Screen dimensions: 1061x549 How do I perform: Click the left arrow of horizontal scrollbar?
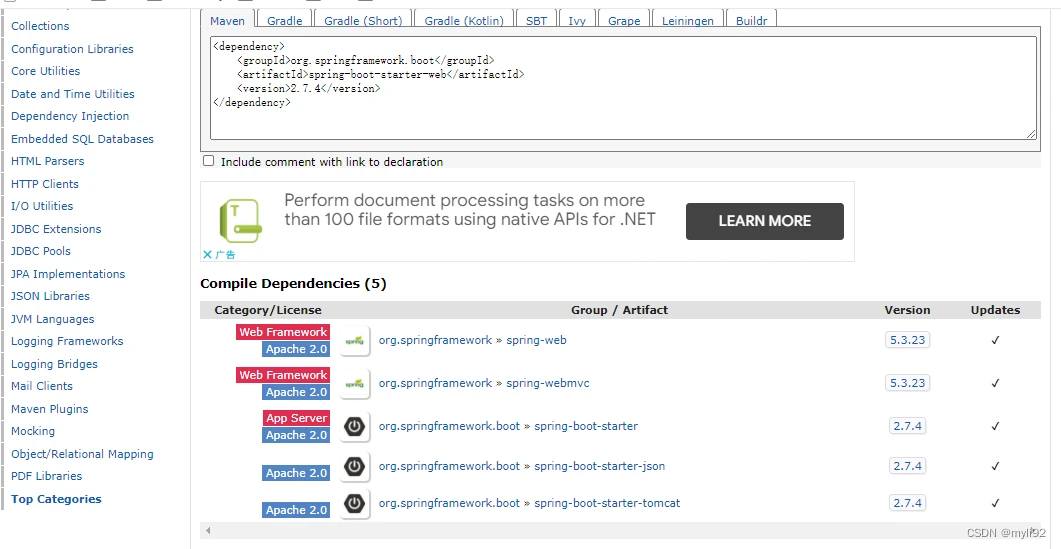click(x=208, y=531)
